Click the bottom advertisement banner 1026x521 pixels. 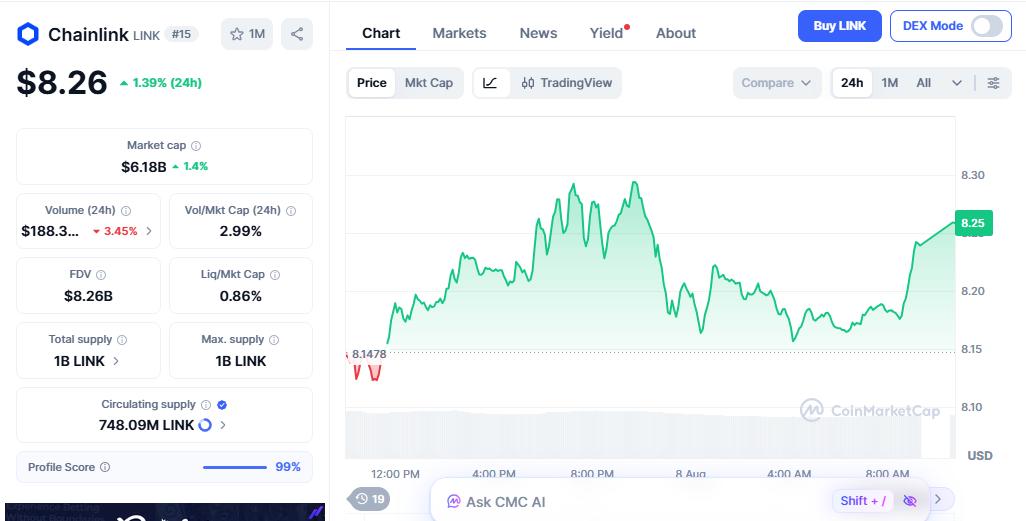(x=165, y=512)
